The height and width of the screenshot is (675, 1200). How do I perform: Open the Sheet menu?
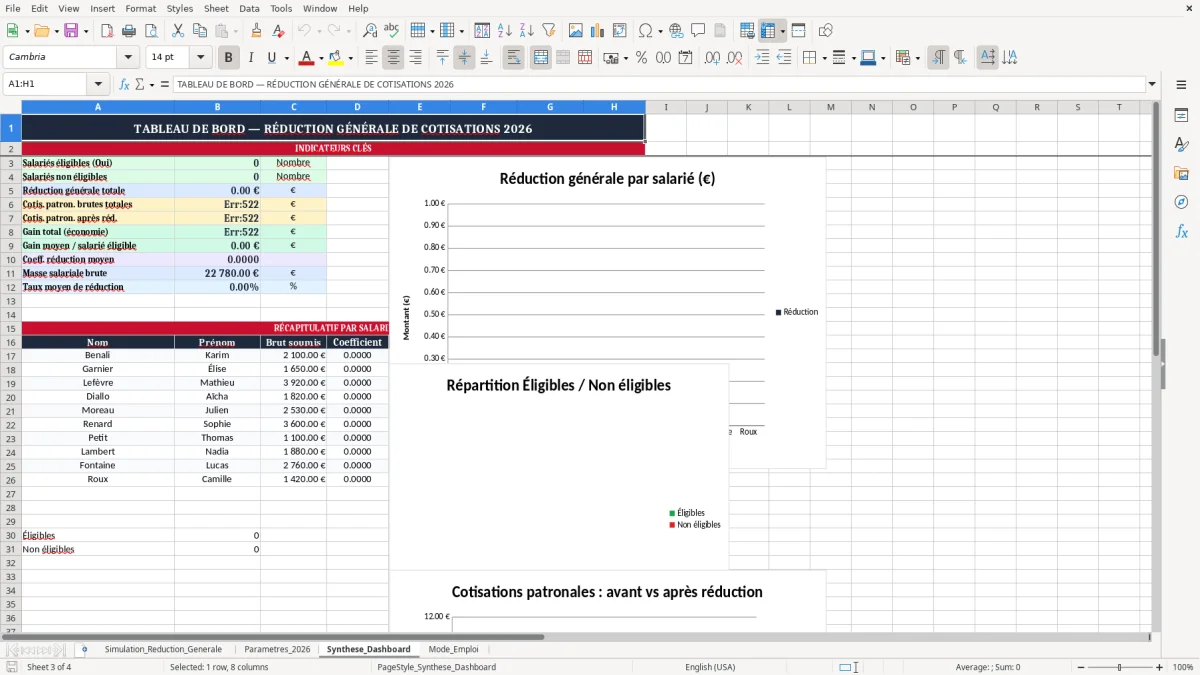tap(216, 8)
